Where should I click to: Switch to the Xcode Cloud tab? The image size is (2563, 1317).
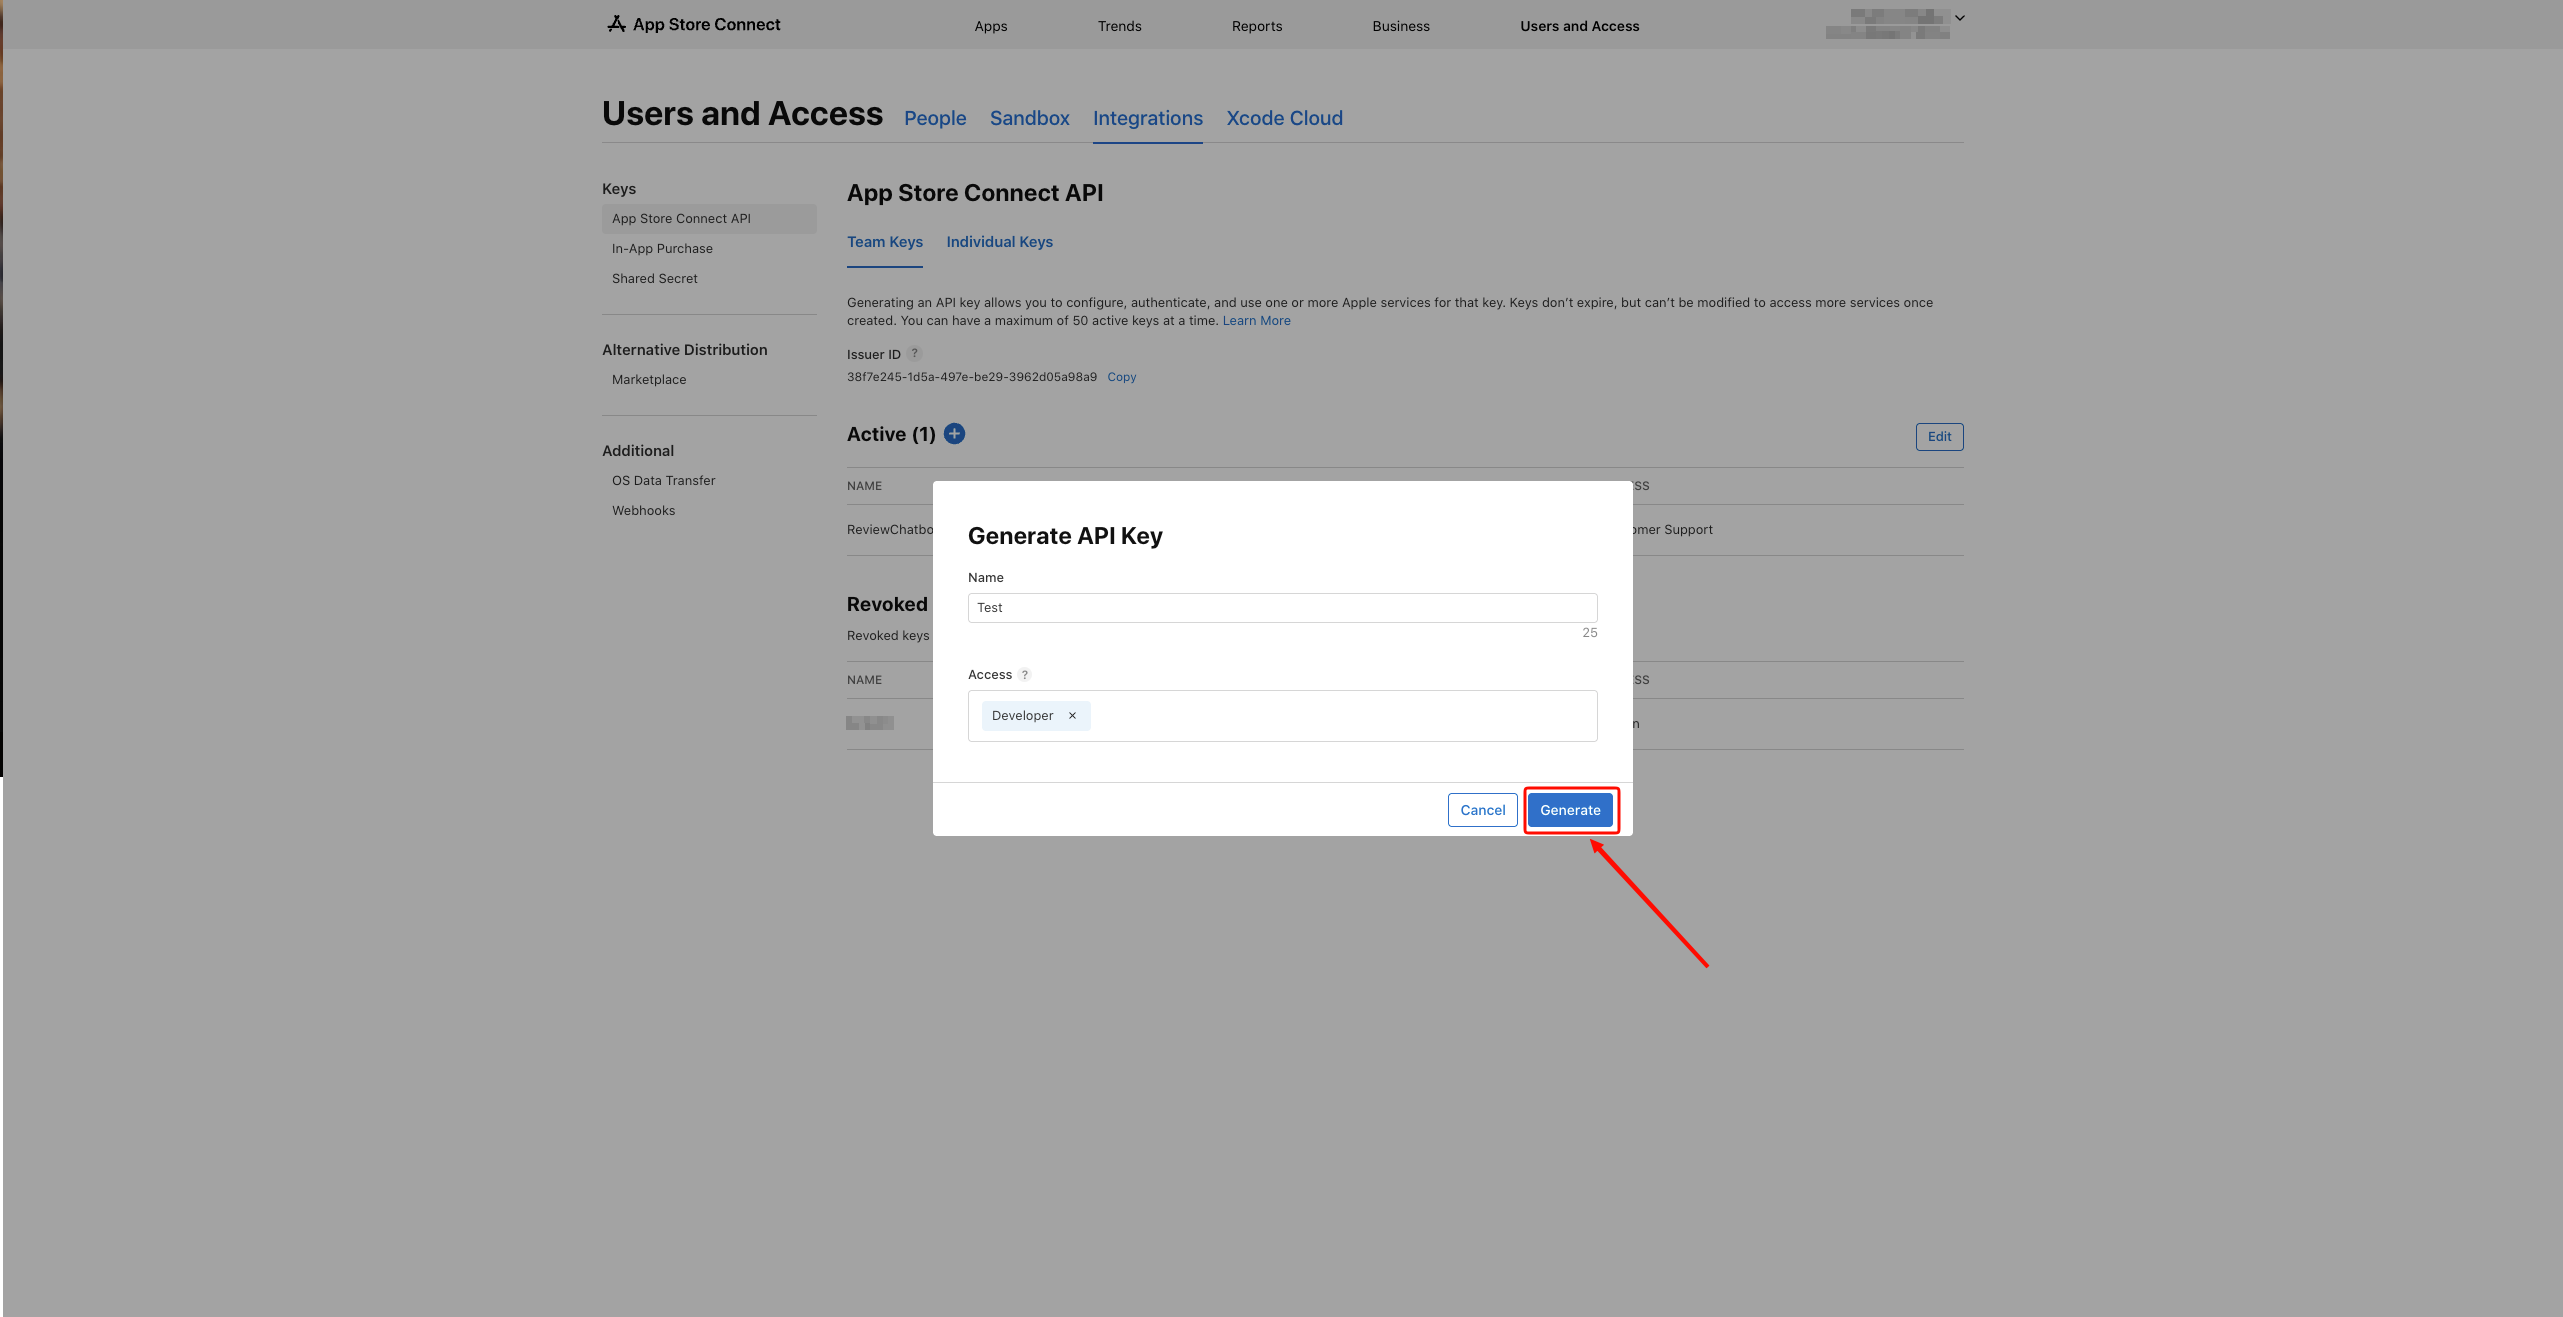(x=1284, y=118)
